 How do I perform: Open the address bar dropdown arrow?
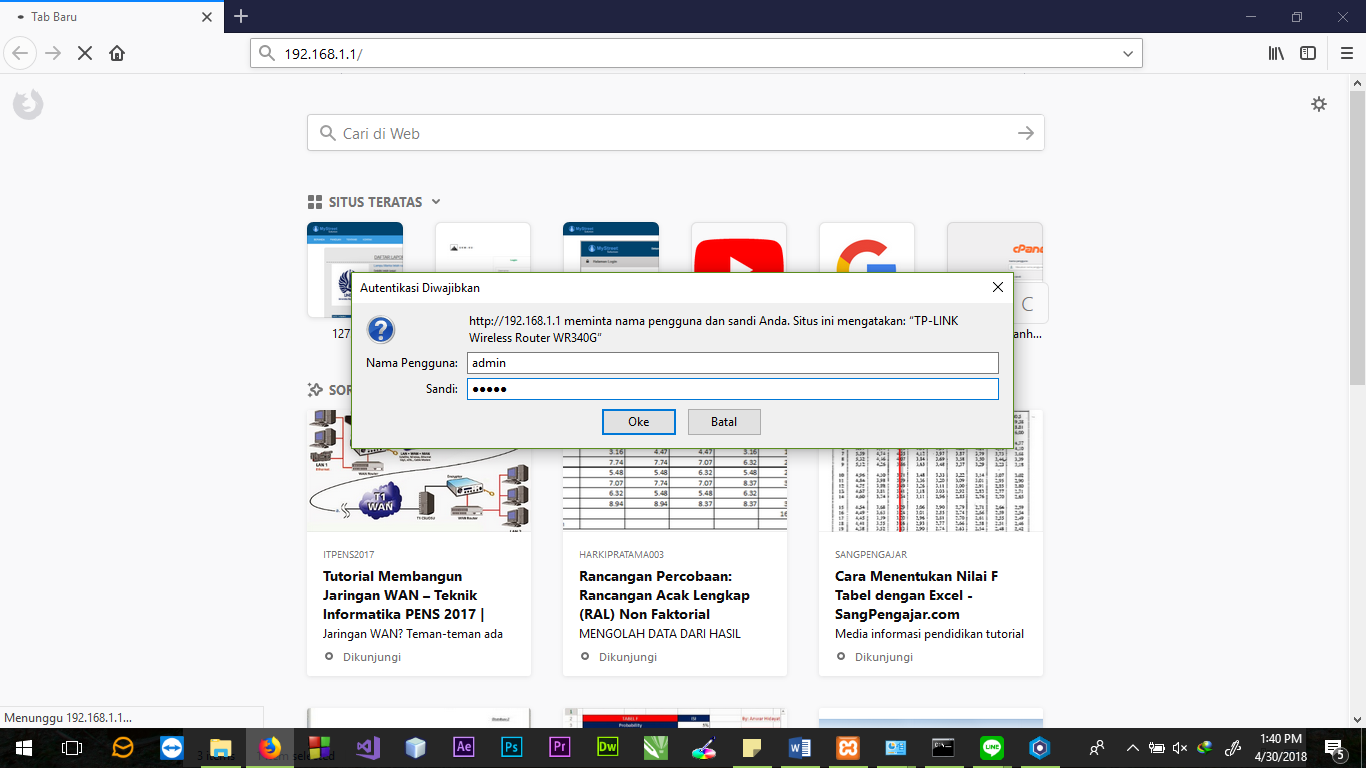pyautogui.click(x=1127, y=53)
